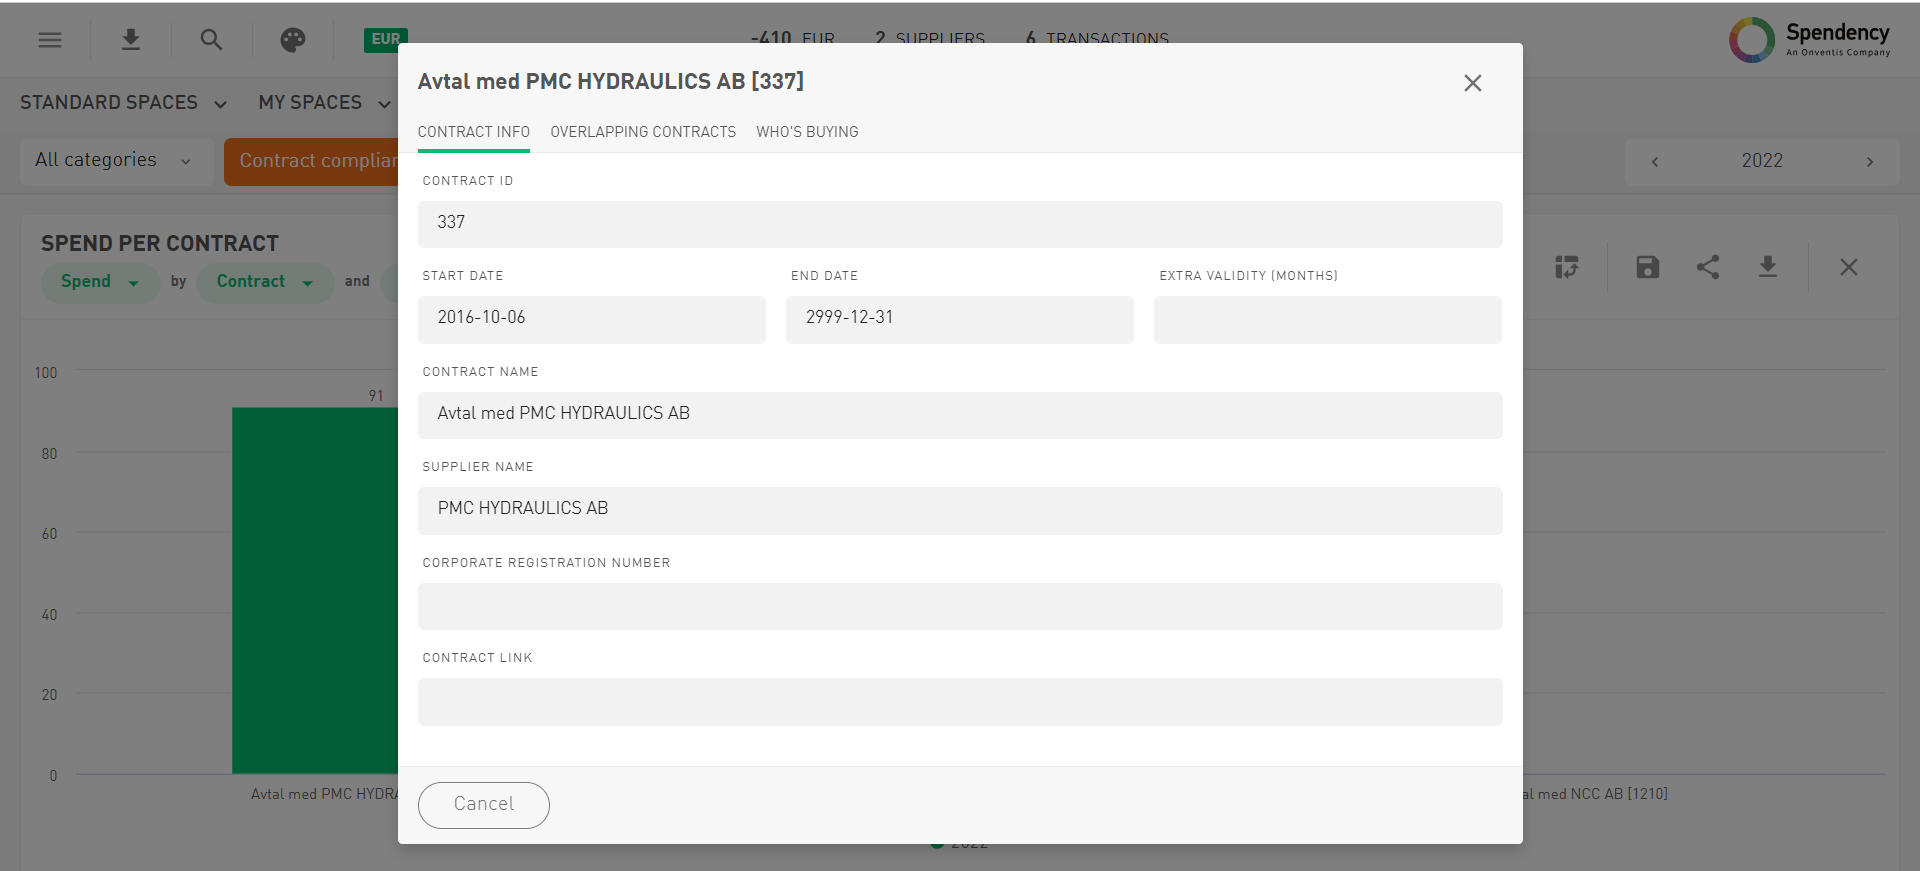Image resolution: width=1920 pixels, height=871 pixels.
Task: Expand the Spend measure dropdown
Action: pos(100,282)
